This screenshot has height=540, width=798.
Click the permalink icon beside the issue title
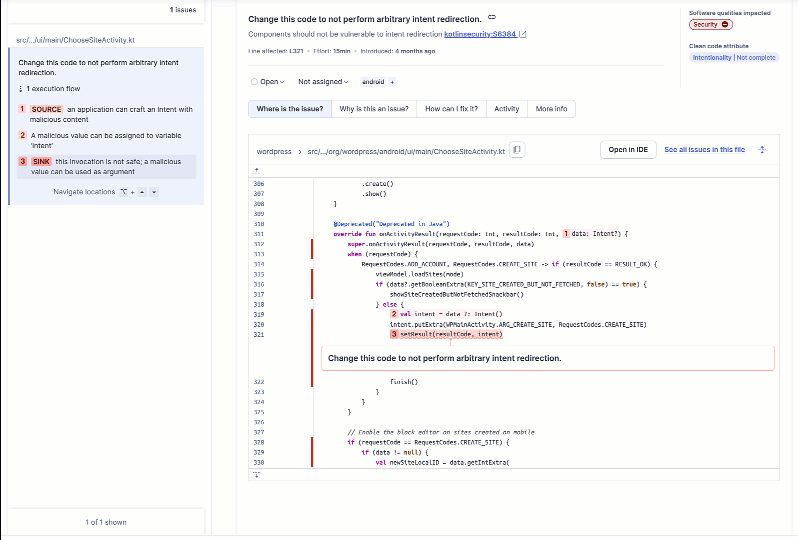(x=492, y=18)
